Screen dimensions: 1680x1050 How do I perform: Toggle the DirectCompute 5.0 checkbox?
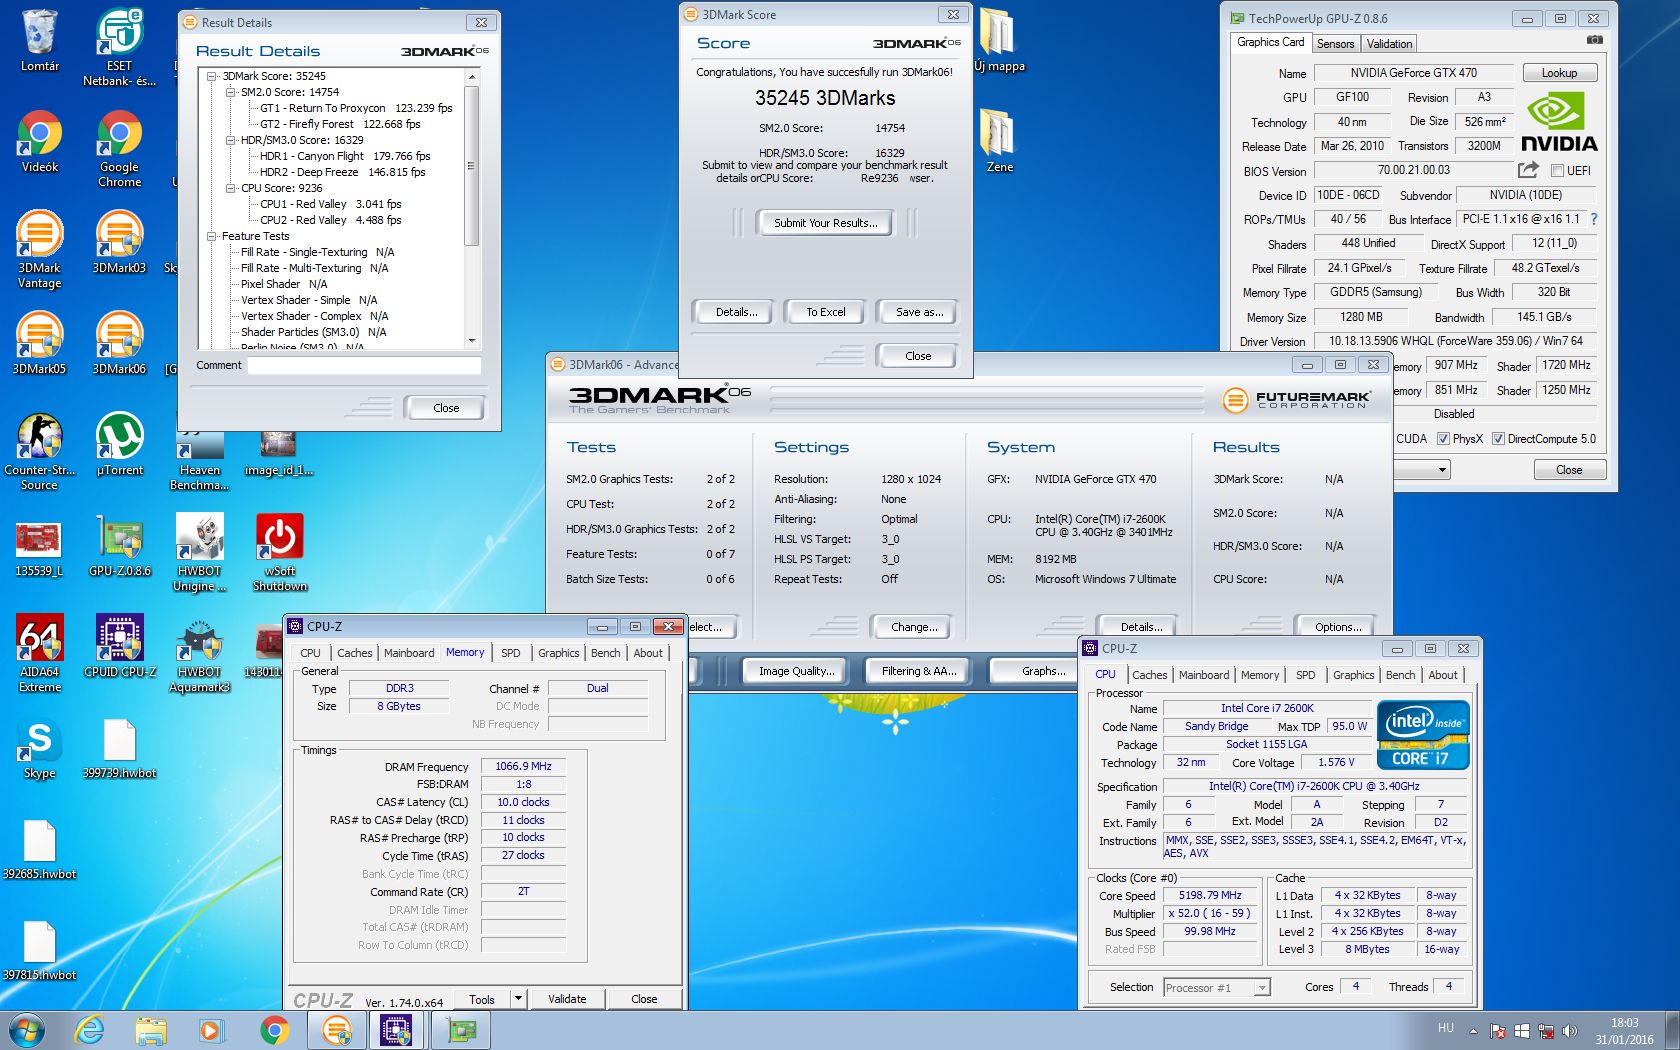pyautogui.click(x=1498, y=439)
